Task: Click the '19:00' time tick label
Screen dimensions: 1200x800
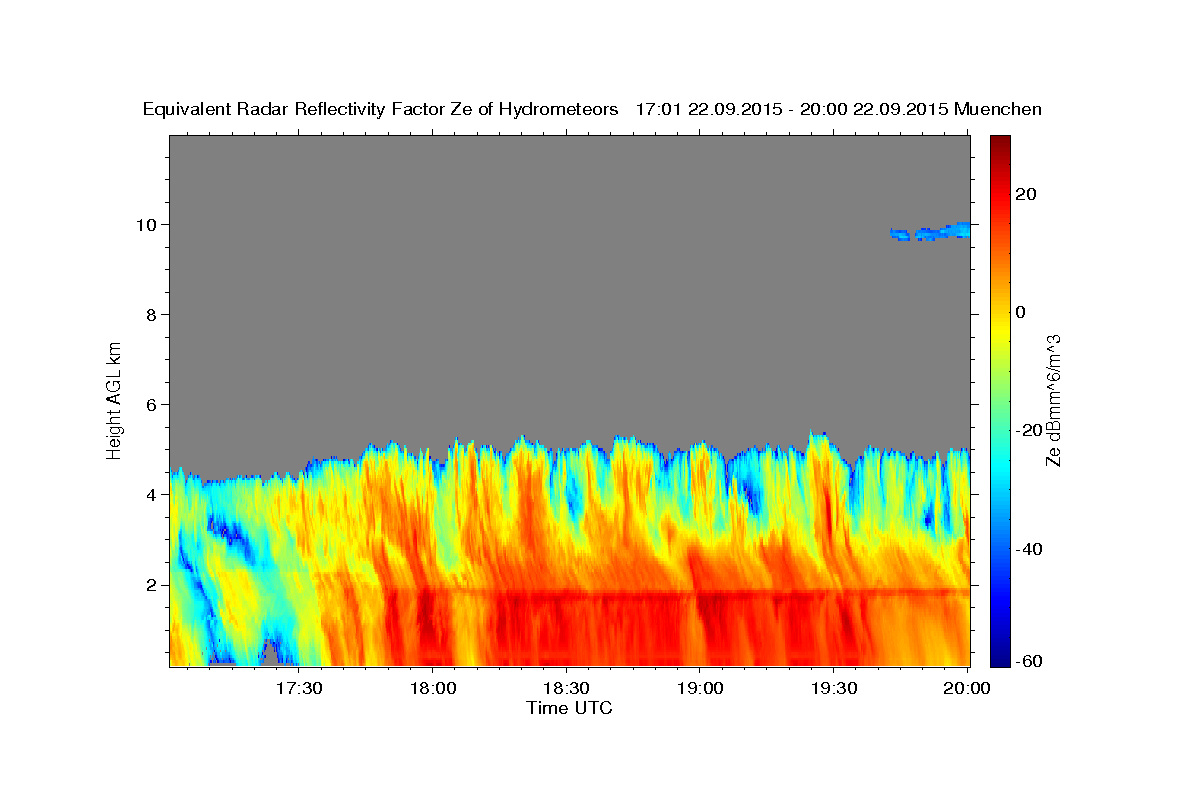Action: 701,689
